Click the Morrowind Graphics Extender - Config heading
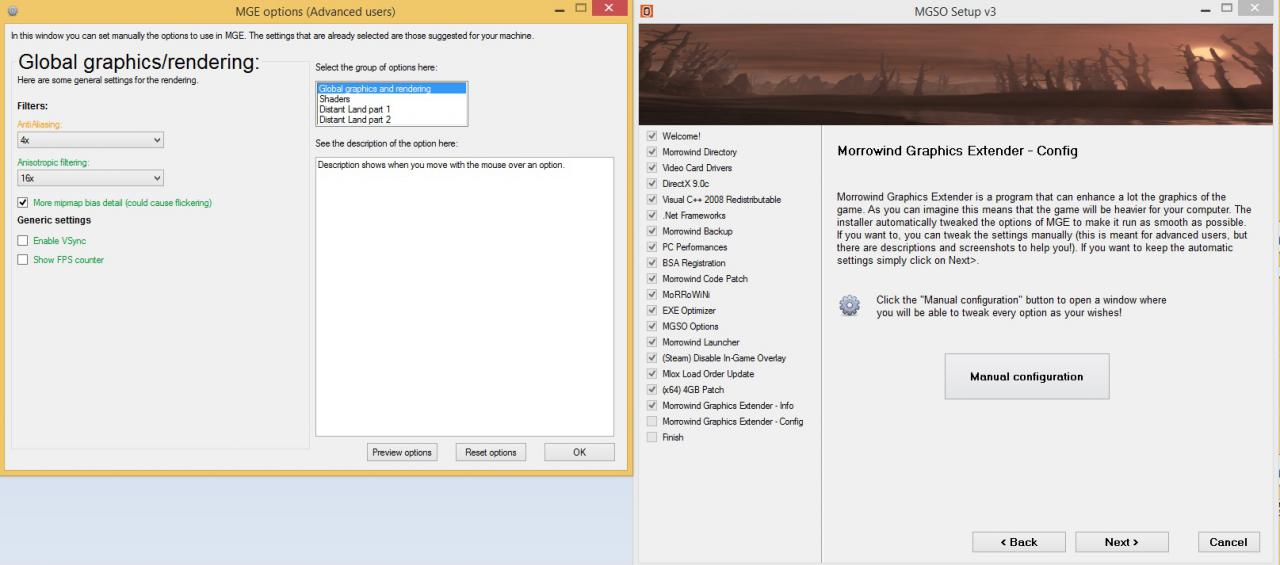This screenshot has width=1280, height=565. click(x=957, y=152)
